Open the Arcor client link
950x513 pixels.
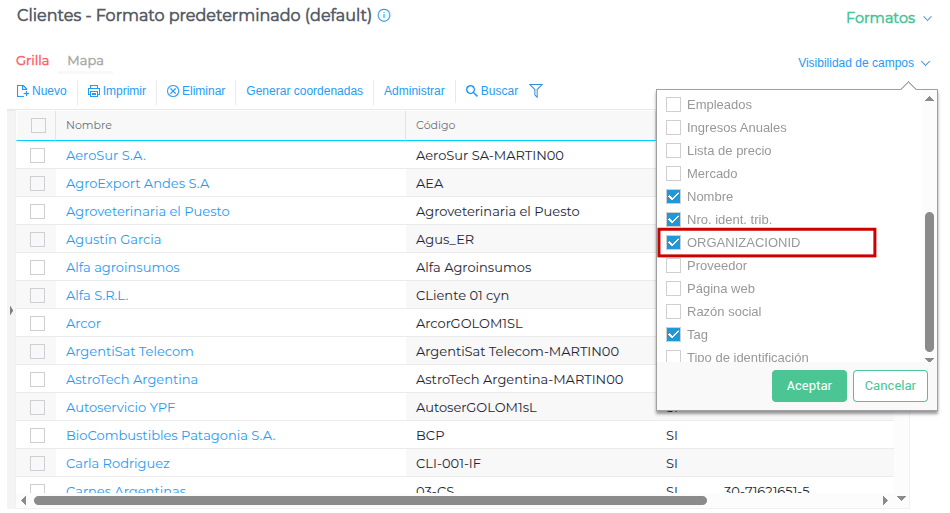point(83,324)
